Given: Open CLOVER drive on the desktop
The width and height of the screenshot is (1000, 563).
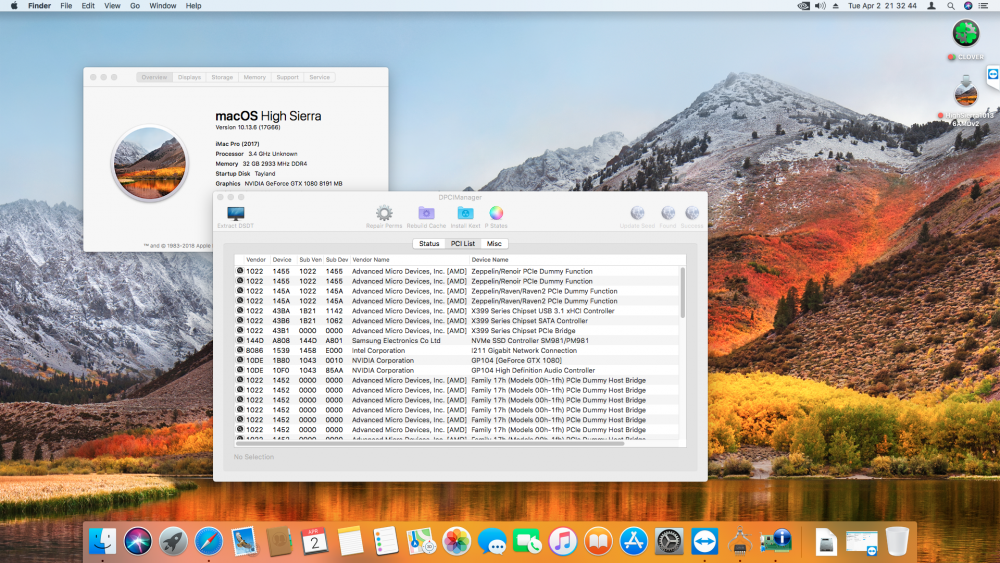Looking at the screenshot, I should (966, 33).
